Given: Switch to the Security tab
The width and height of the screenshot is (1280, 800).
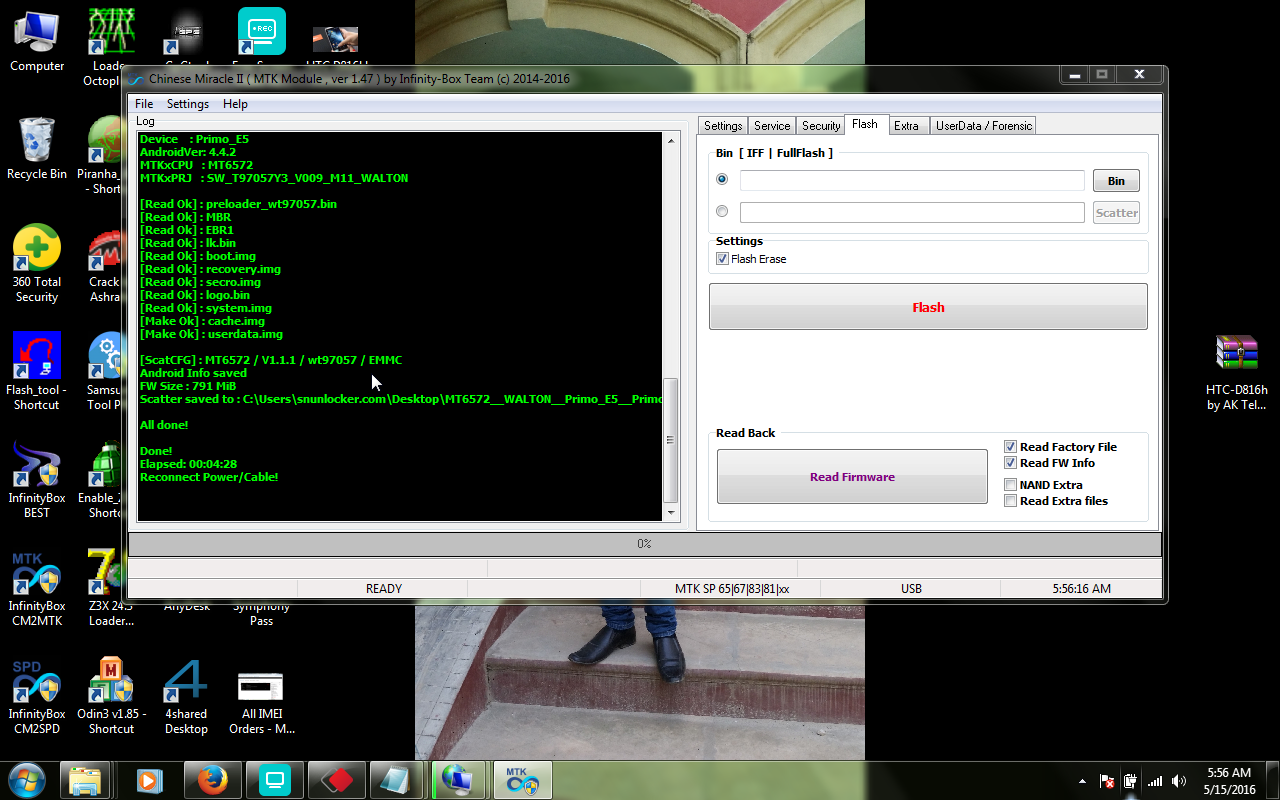Looking at the screenshot, I should (x=821, y=126).
